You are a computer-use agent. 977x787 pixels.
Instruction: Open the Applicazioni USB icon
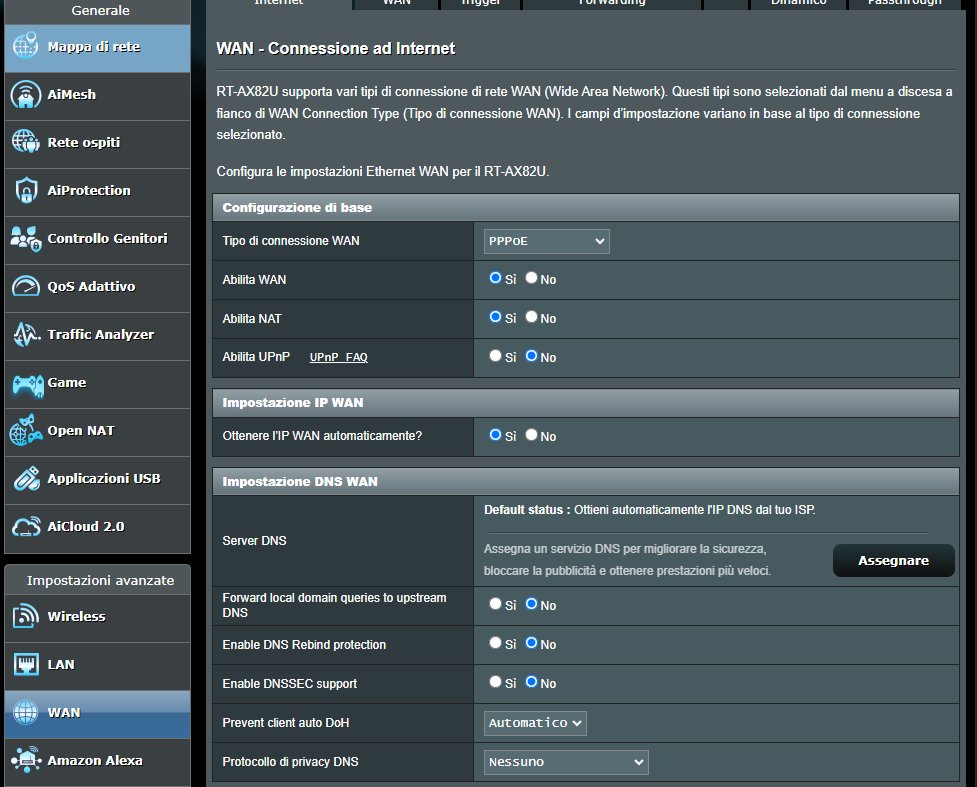pos(26,479)
